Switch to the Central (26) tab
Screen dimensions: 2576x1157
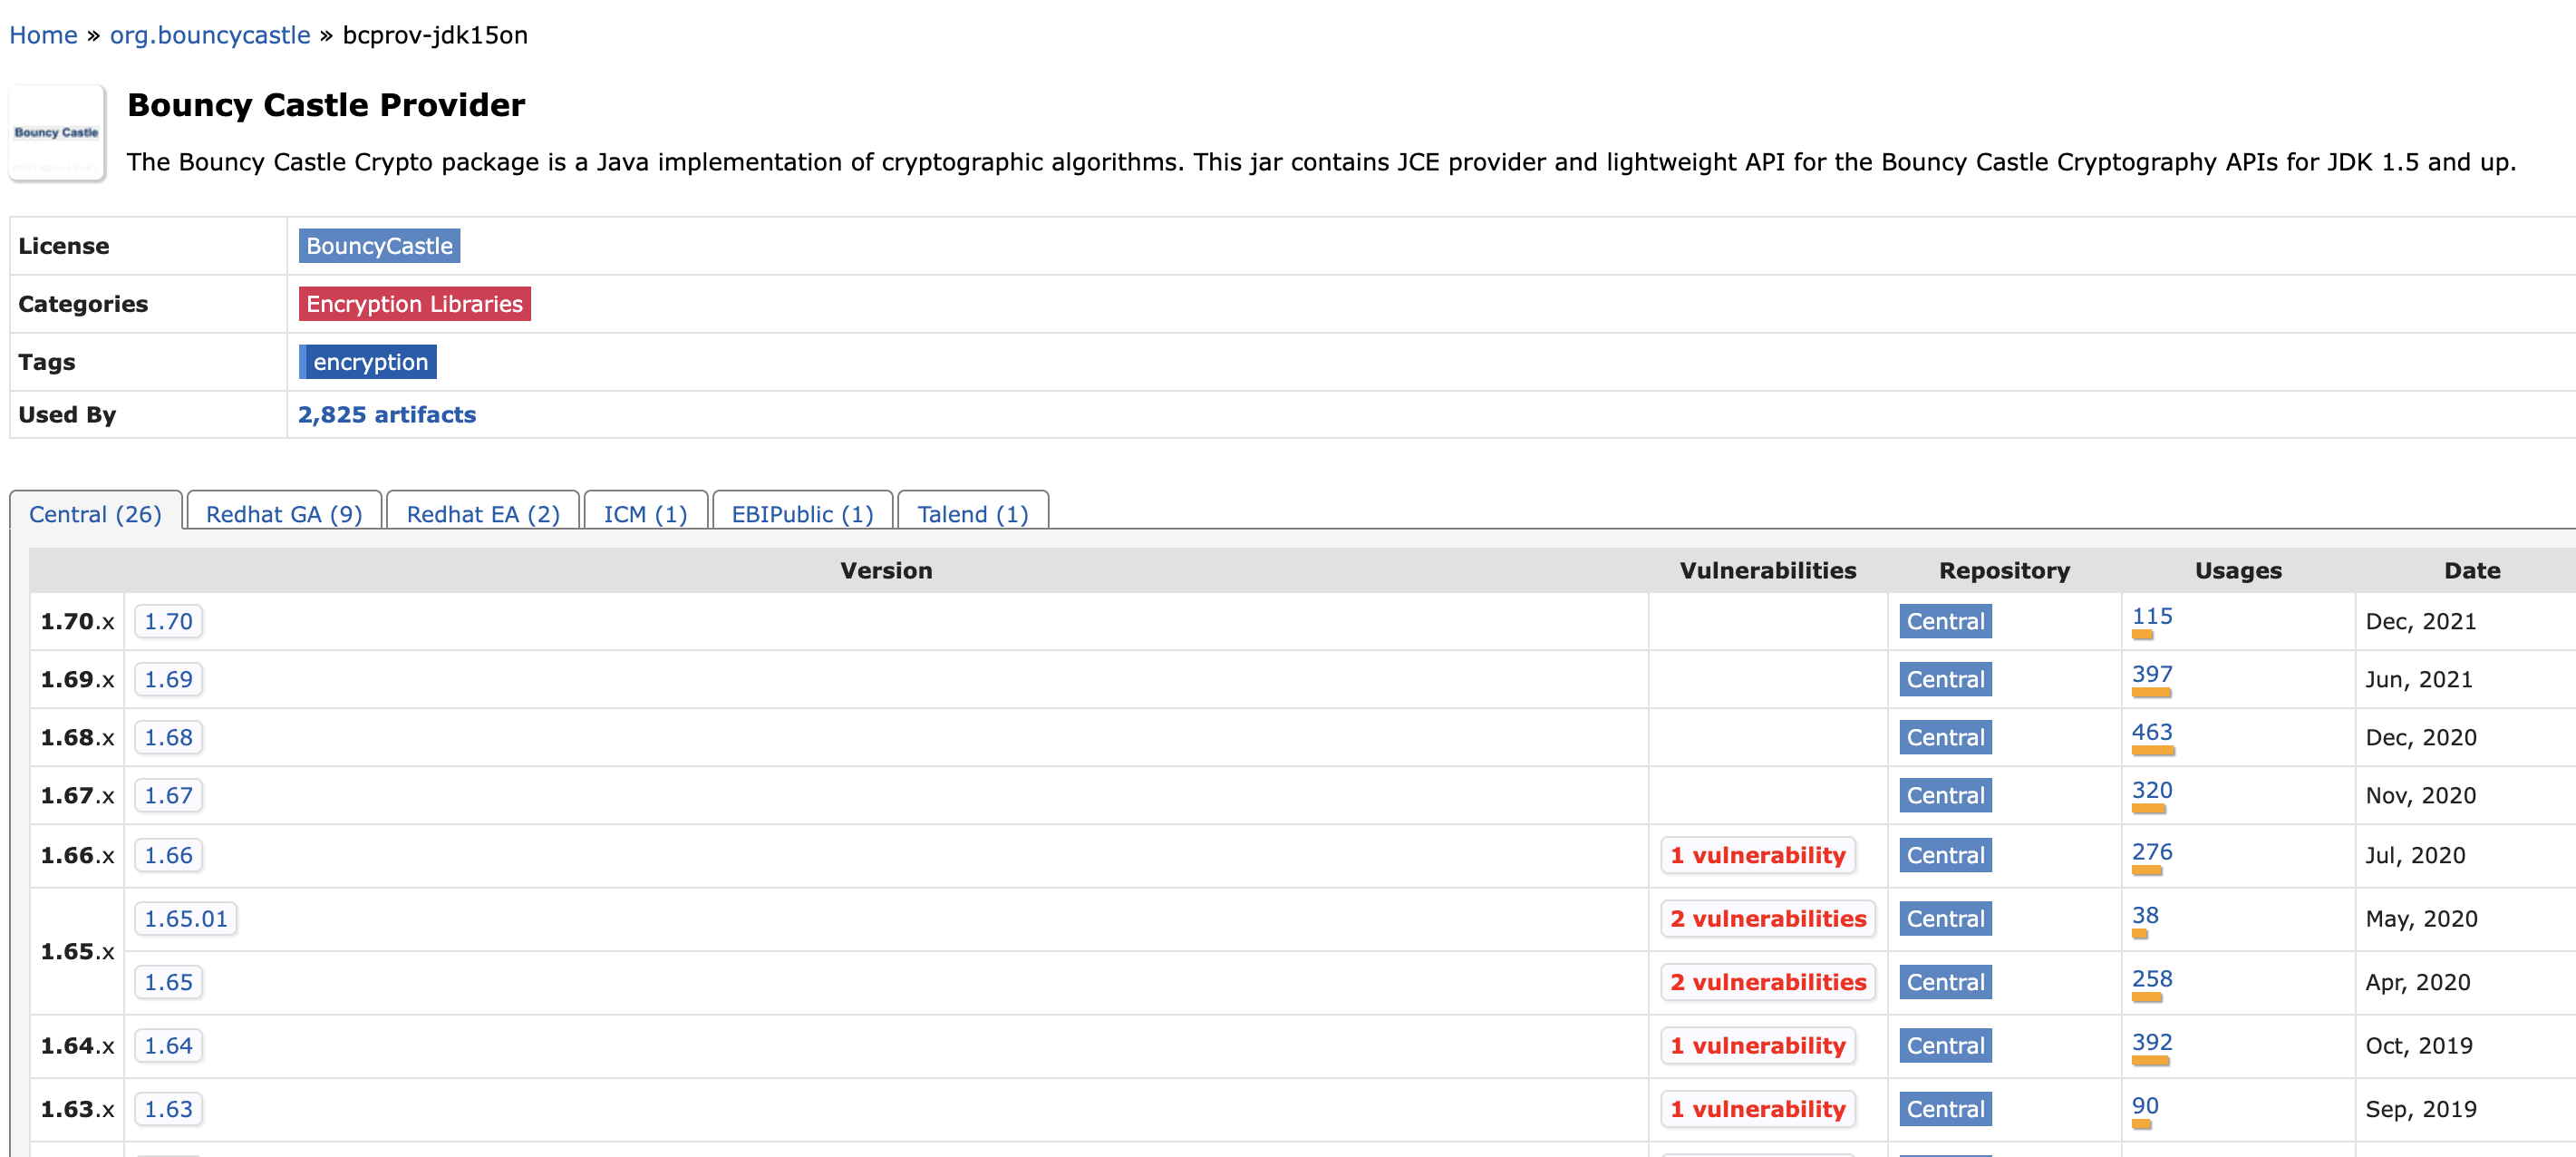(x=95, y=514)
